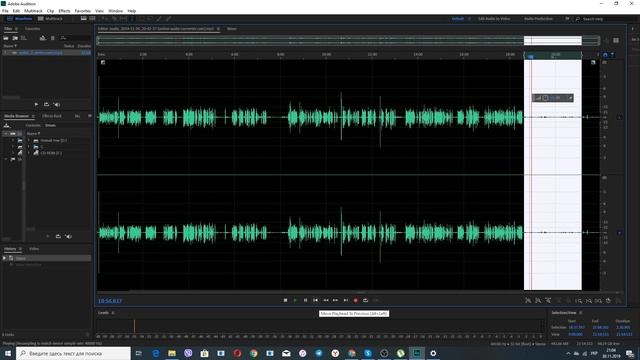Click Play button in Media Browser preview
Viewport: 640px width, 360px height.
pos(48,236)
